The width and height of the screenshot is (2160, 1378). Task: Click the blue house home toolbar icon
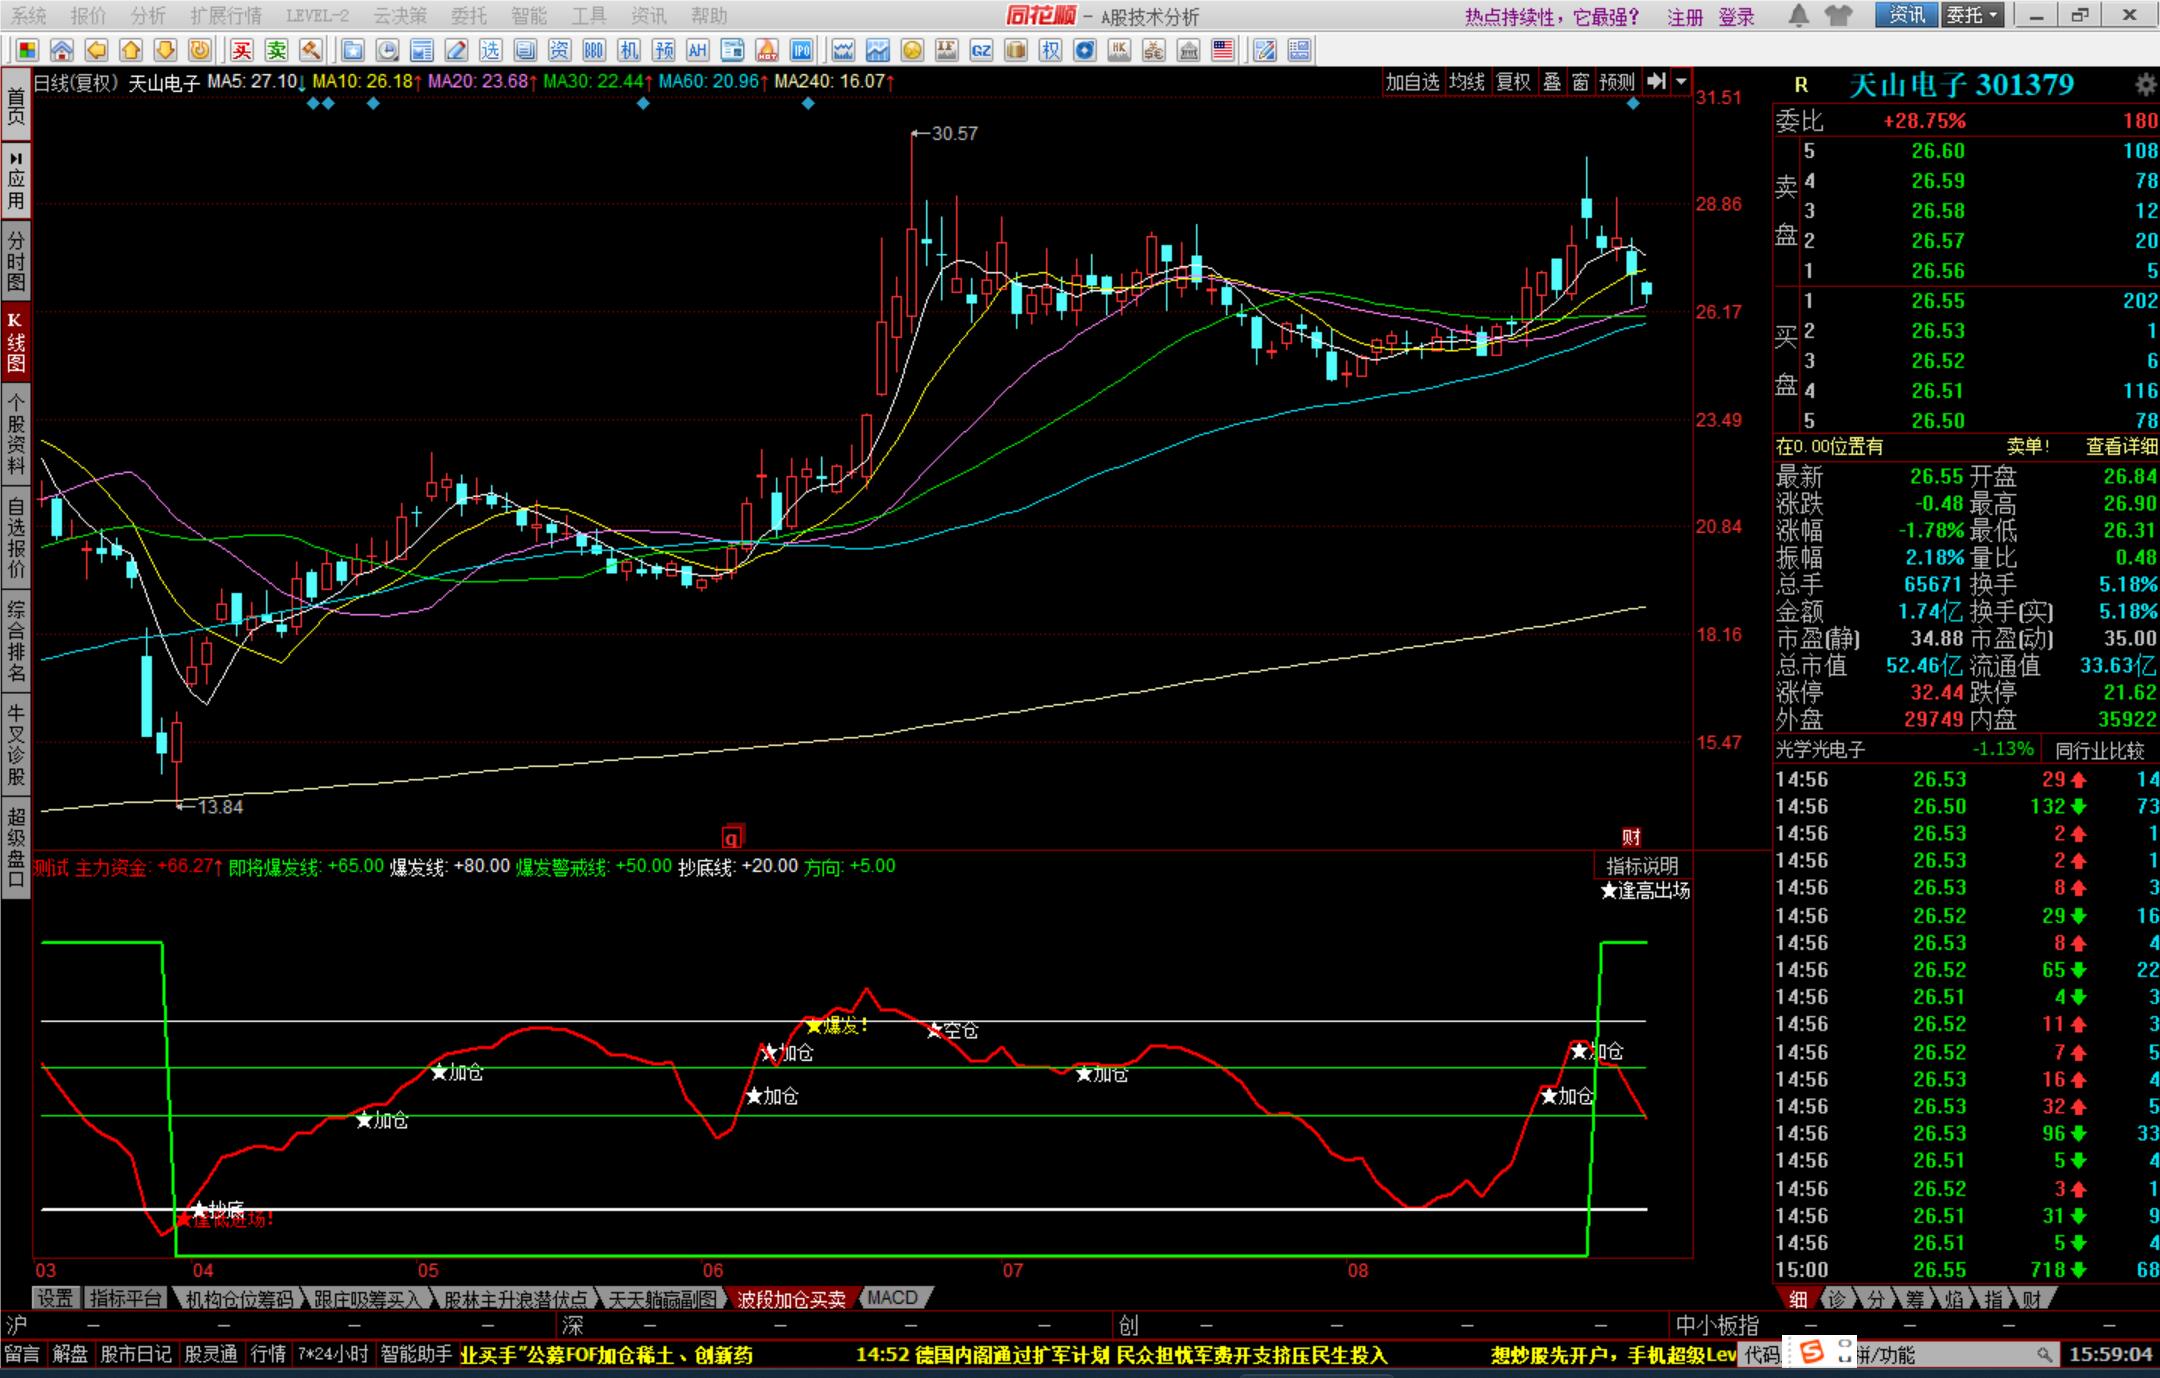coord(61,50)
